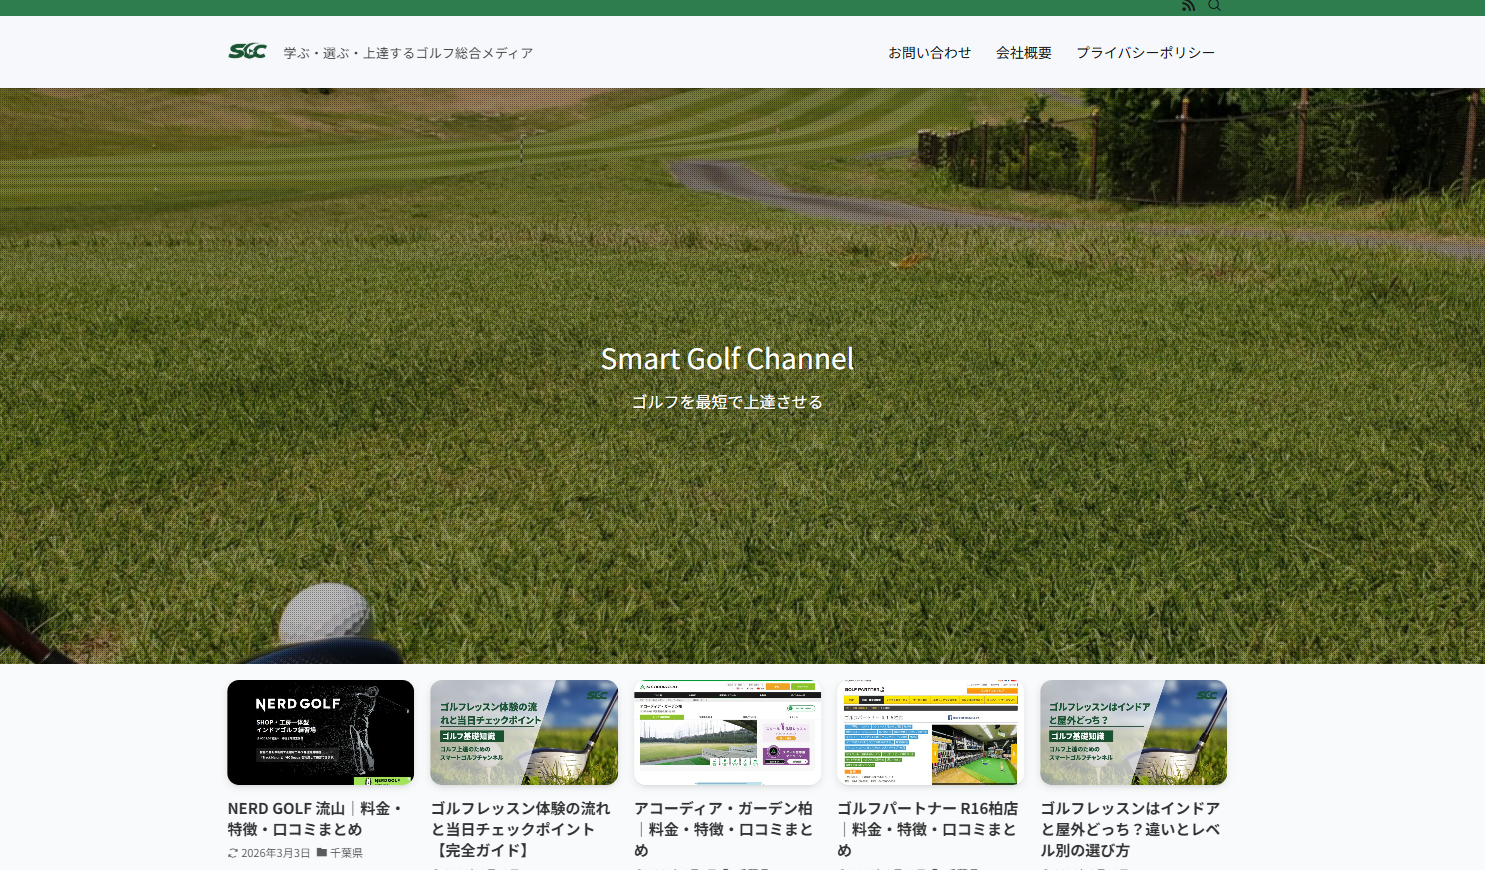Open search with the magnifier icon
The image size is (1485, 870).
(x=1214, y=6)
